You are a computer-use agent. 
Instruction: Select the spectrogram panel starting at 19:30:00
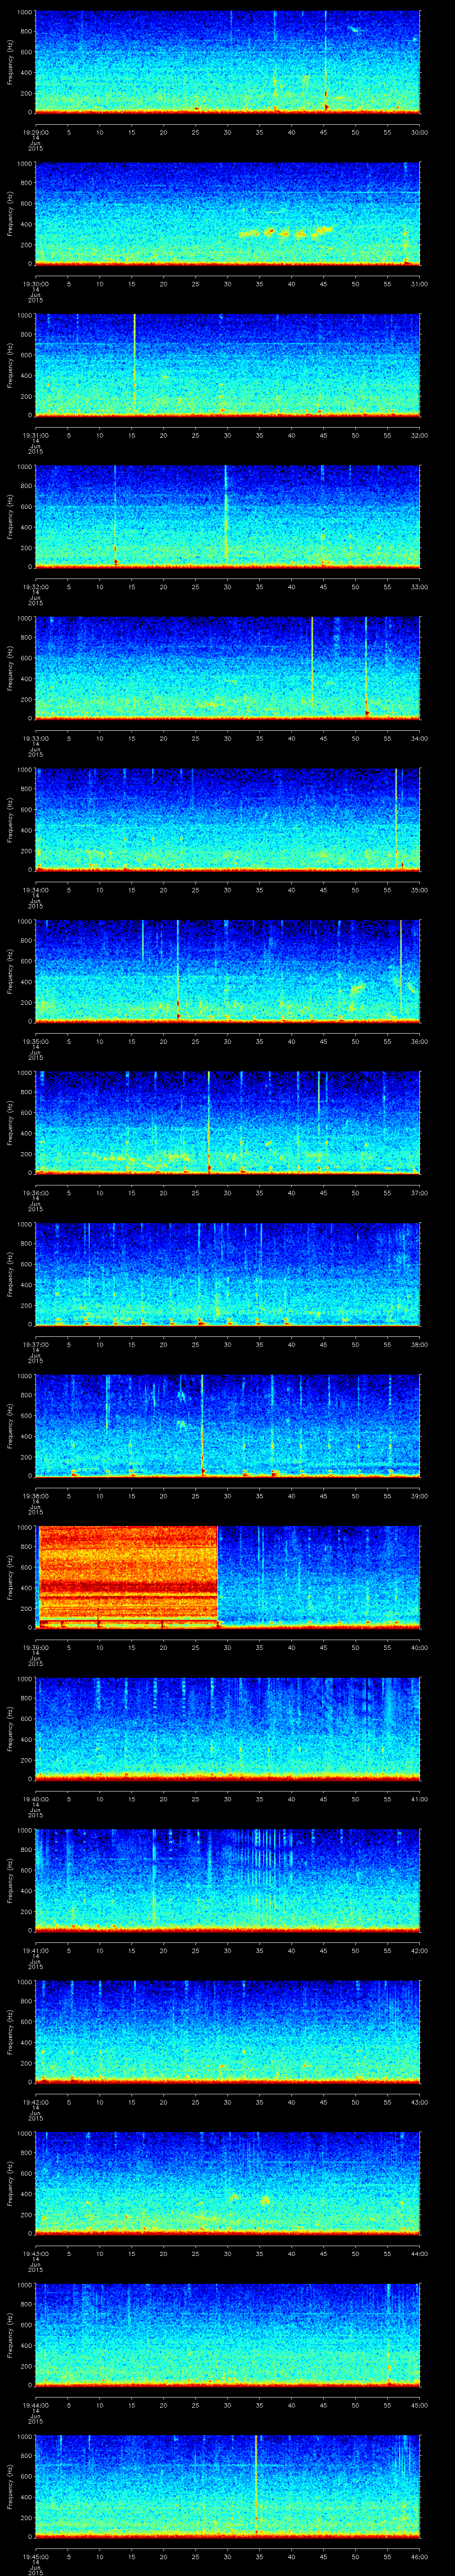click(228, 214)
